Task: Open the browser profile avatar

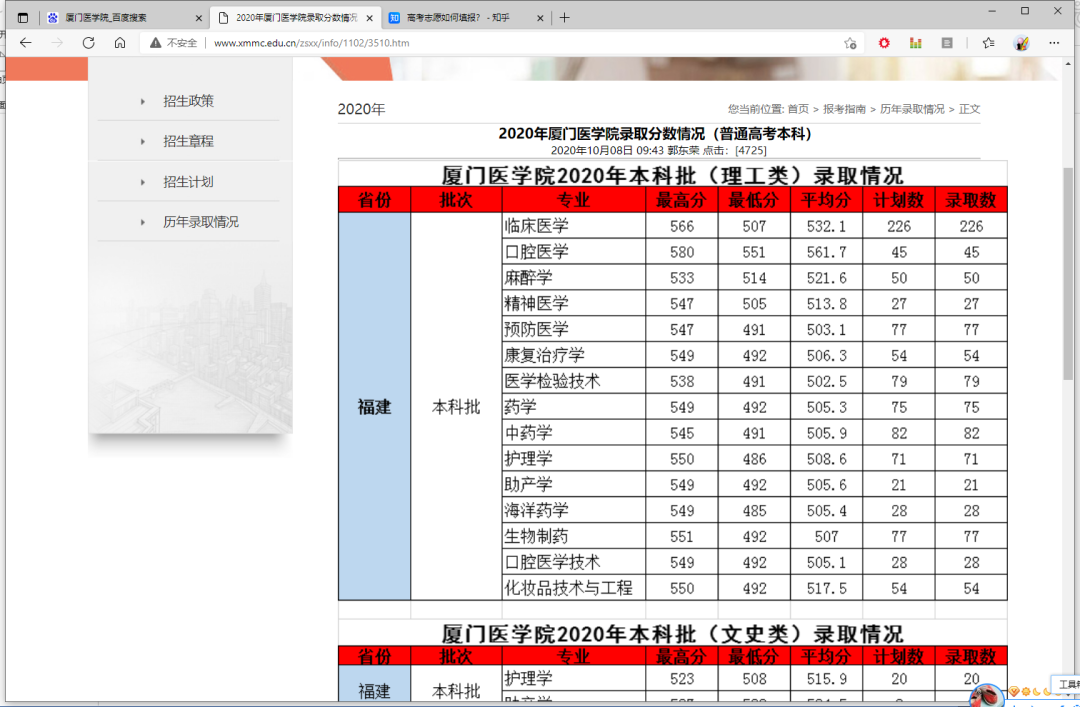Action: [x=1021, y=43]
